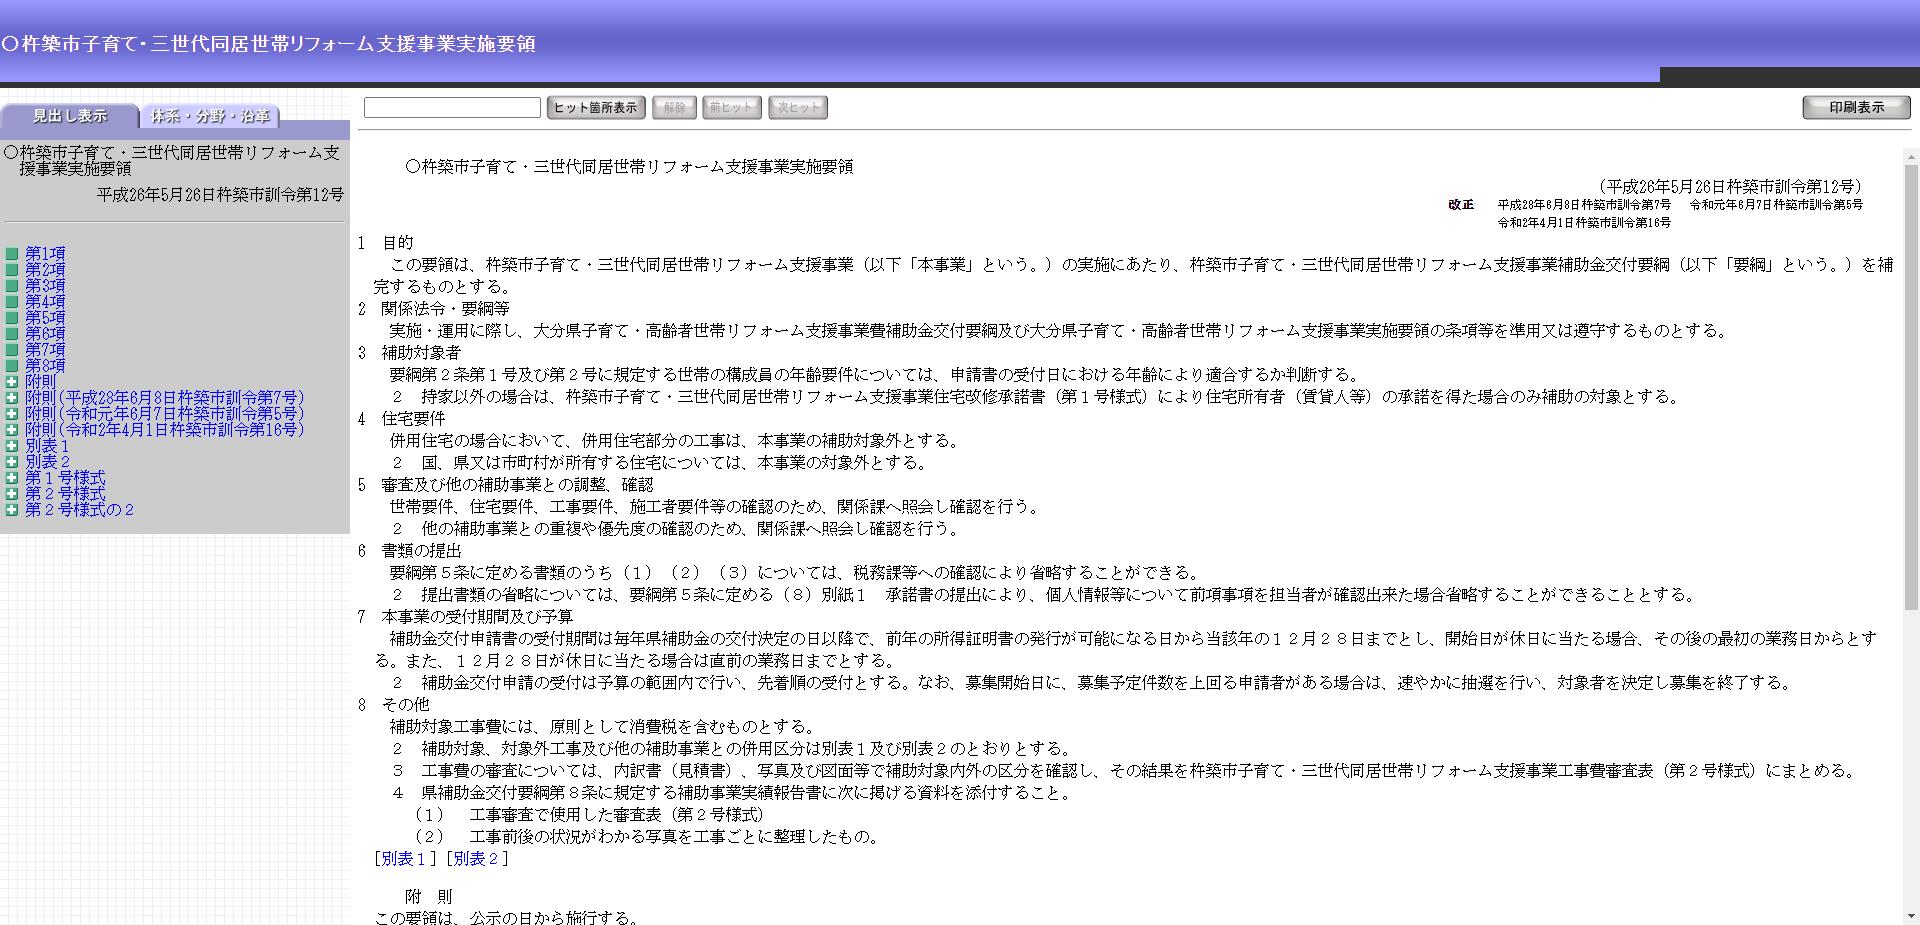The width and height of the screenshot is (1920, 925).
Task: Expand the plus icon beside 第２号様式の２
Action: click(x=12, y=510)
